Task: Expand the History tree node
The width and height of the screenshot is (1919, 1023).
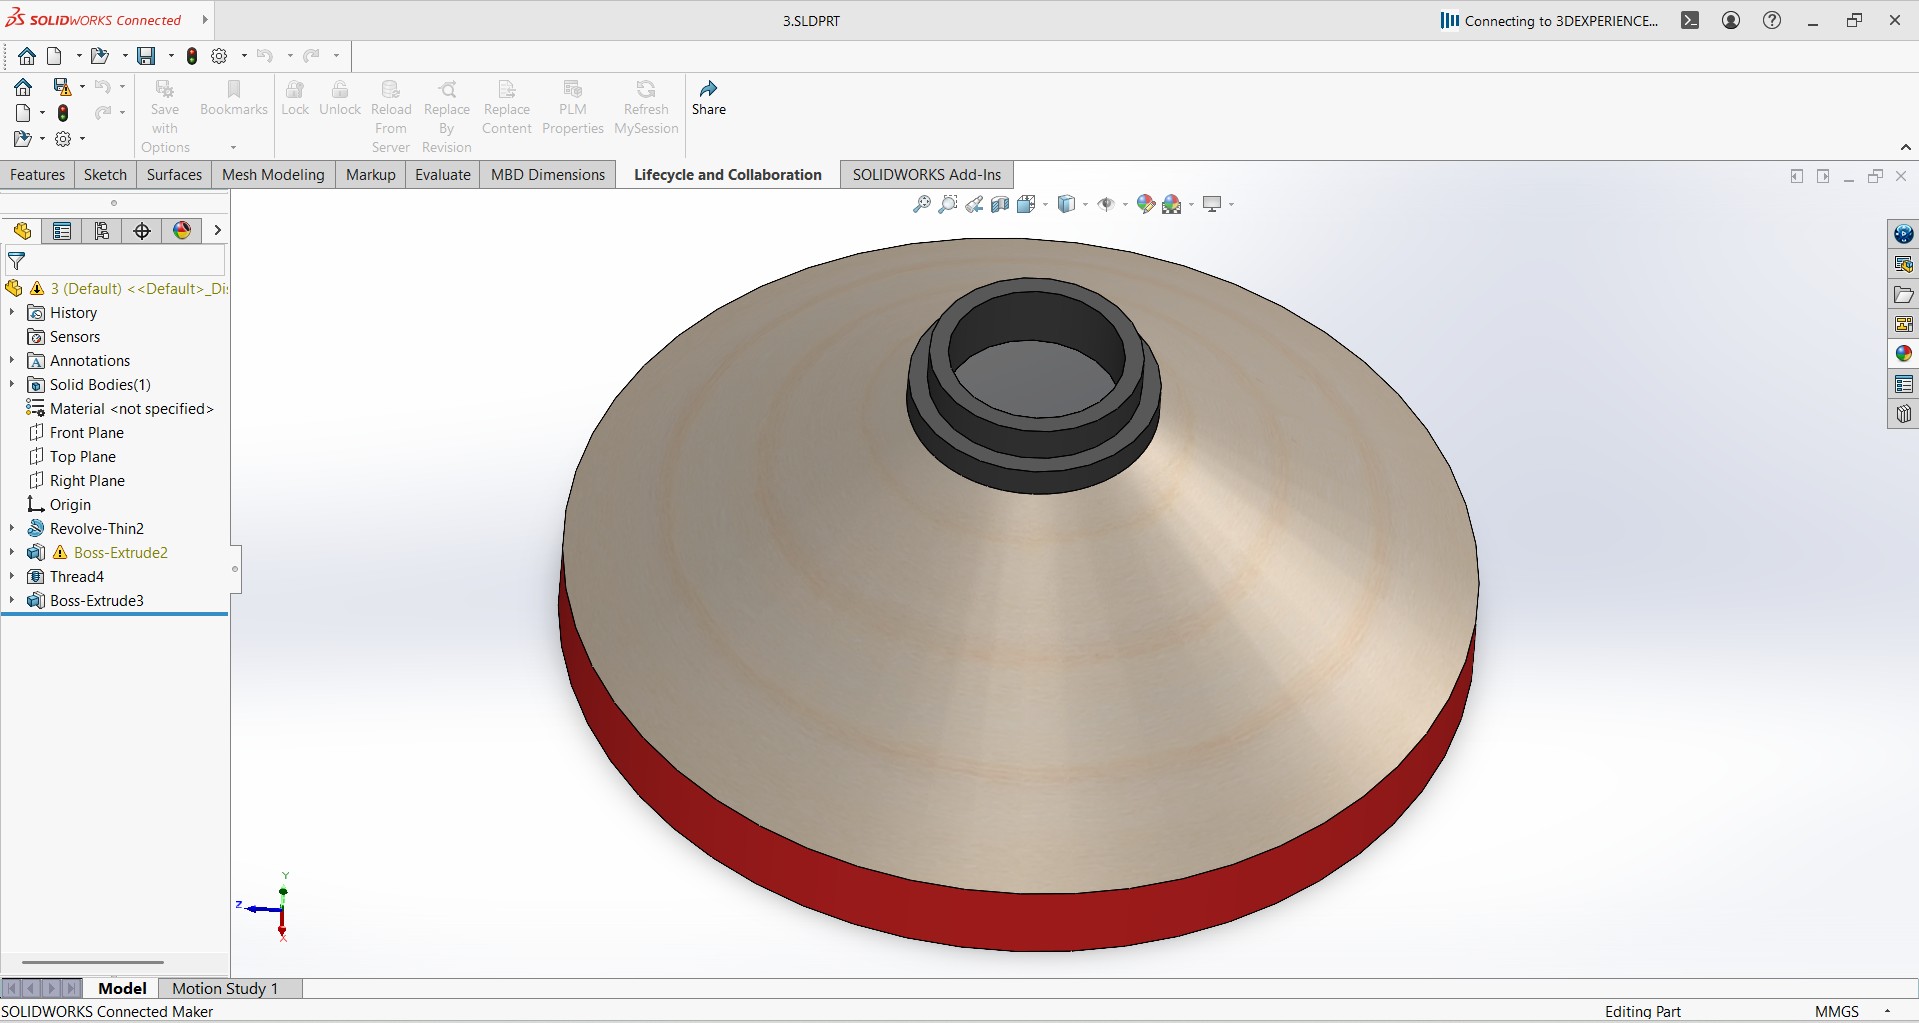Action: [12, 313]
